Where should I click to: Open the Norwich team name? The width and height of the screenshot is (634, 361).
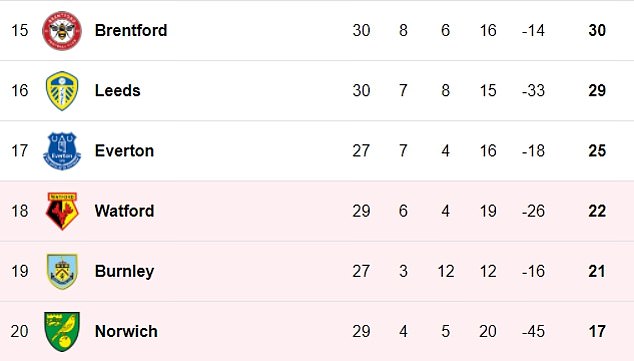click(126, 331)
